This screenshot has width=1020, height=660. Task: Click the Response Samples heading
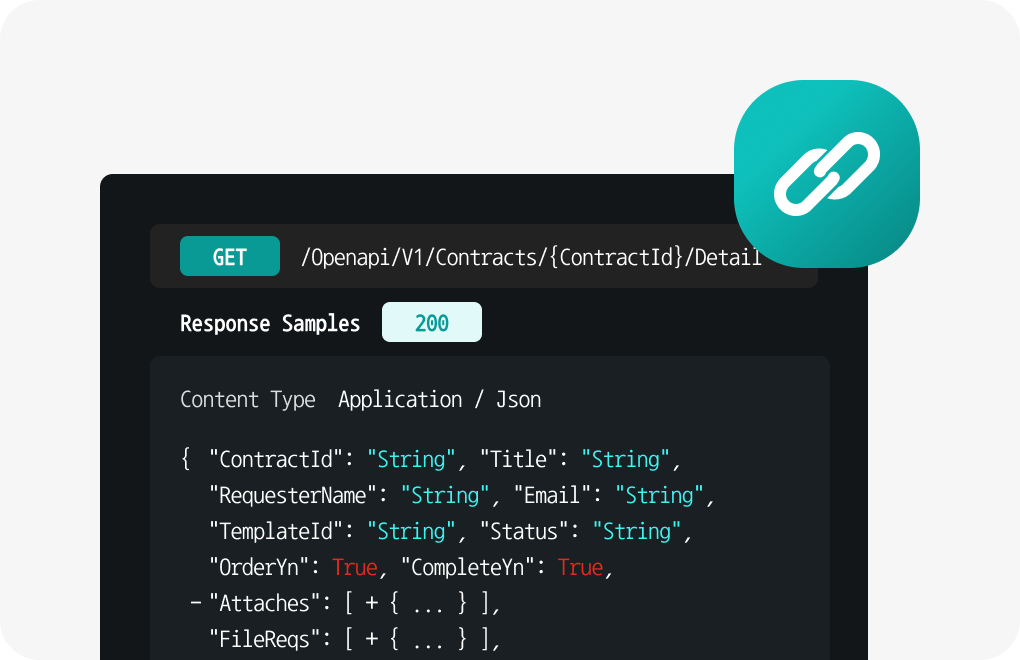coord(270,323)
